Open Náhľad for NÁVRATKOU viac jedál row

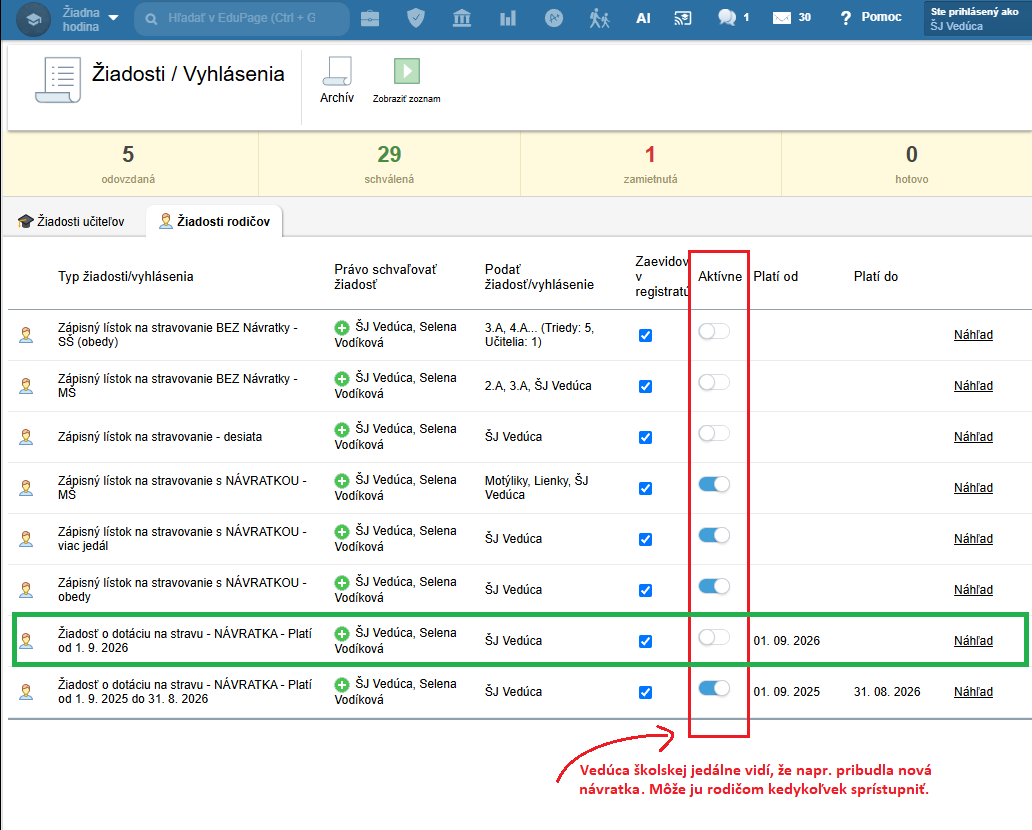tap(973, 539)
